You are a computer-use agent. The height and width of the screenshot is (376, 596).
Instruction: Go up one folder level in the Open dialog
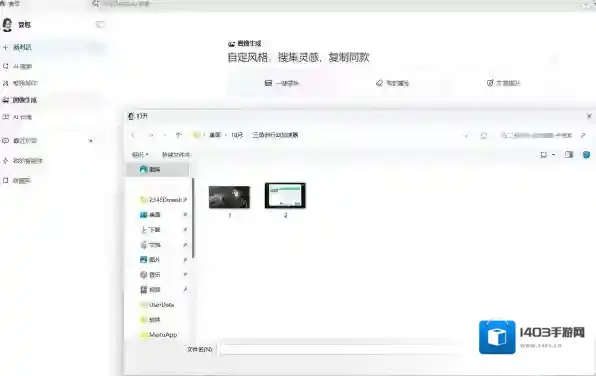pyautogui.click(x=179, y=135)
